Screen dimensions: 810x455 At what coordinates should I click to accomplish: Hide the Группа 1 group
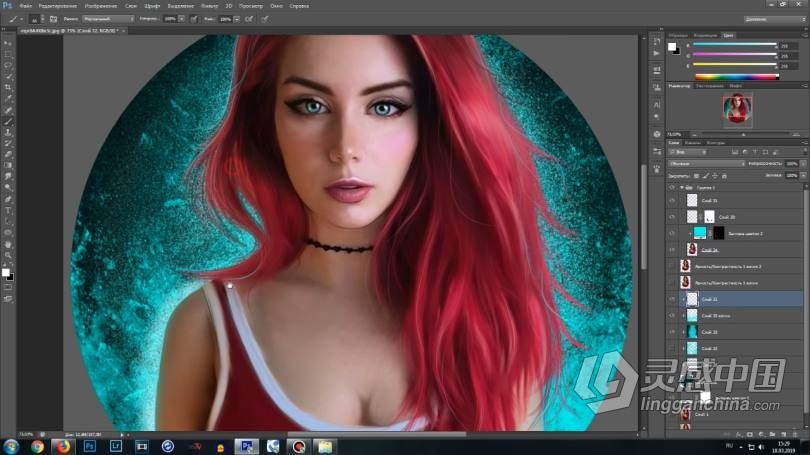click(672, 187)
